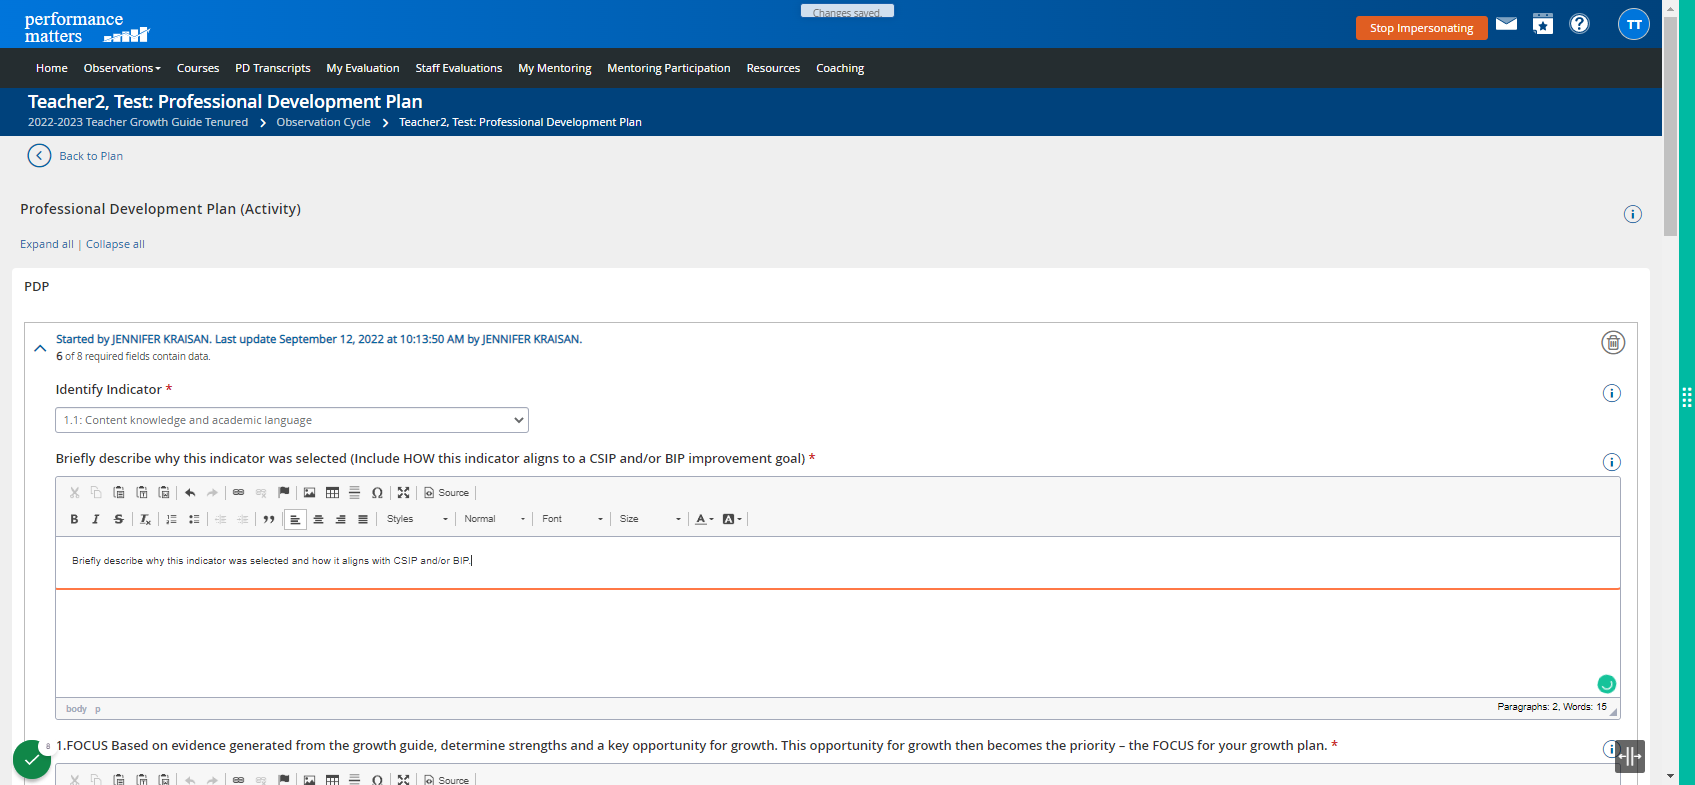1695x785 pixels.
Task: Open the Normal paragraph format dropdown
Action: 495,519
